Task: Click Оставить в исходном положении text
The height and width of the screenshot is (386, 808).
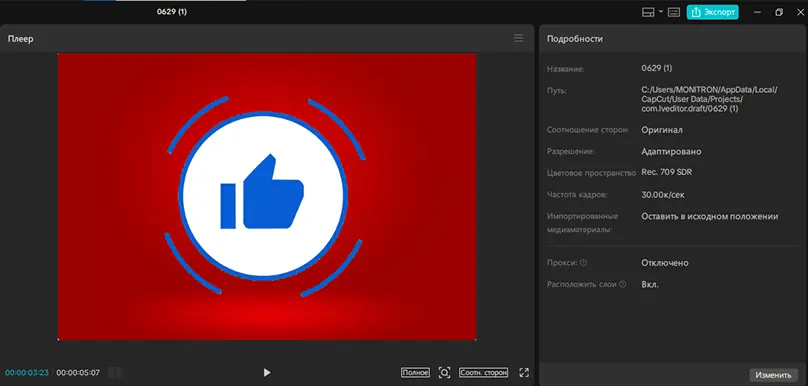Action: tap(710, 216)
